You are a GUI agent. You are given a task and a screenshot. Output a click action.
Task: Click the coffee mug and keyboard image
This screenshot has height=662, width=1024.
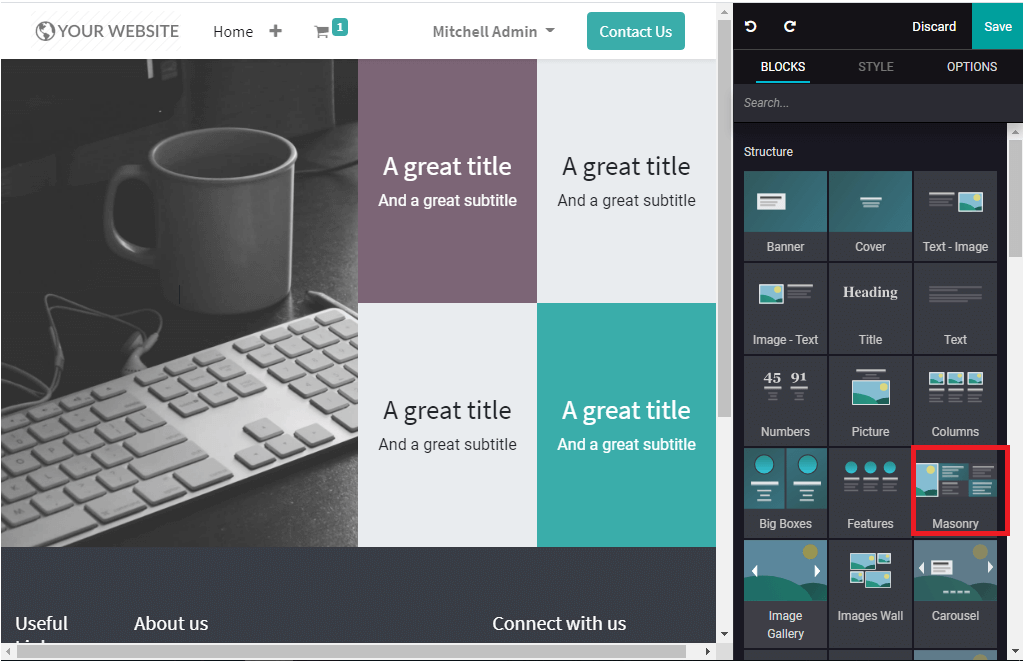(x=179, y=303)
